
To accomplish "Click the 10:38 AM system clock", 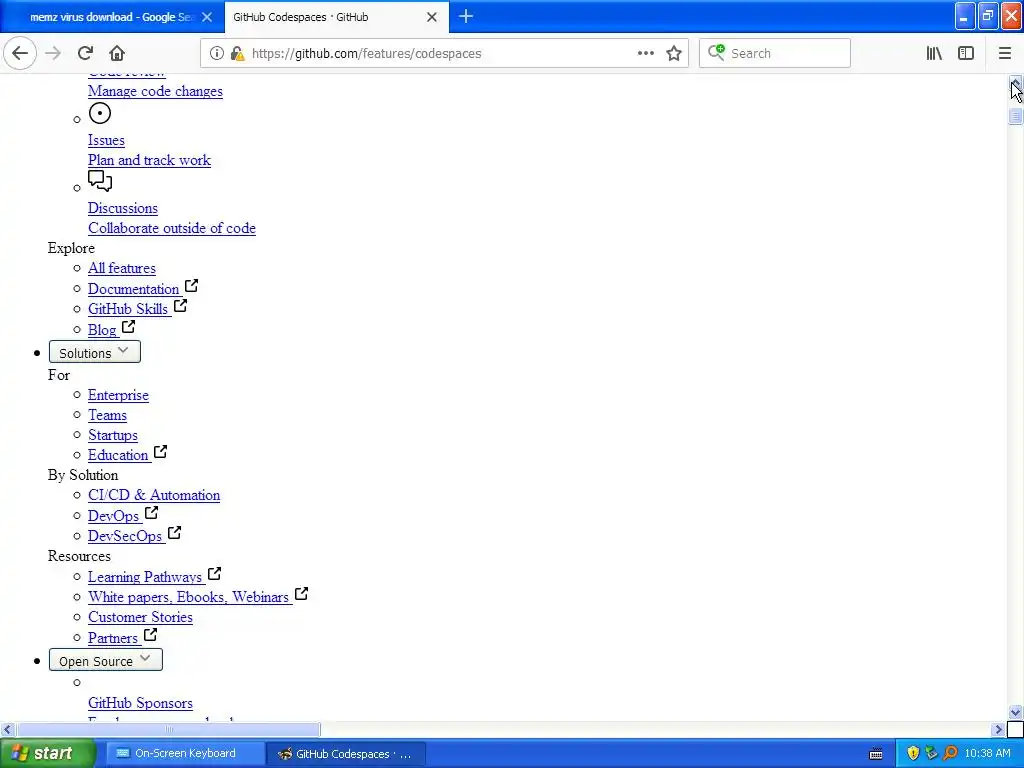I will pyautogui.click(x=987, y=753).
